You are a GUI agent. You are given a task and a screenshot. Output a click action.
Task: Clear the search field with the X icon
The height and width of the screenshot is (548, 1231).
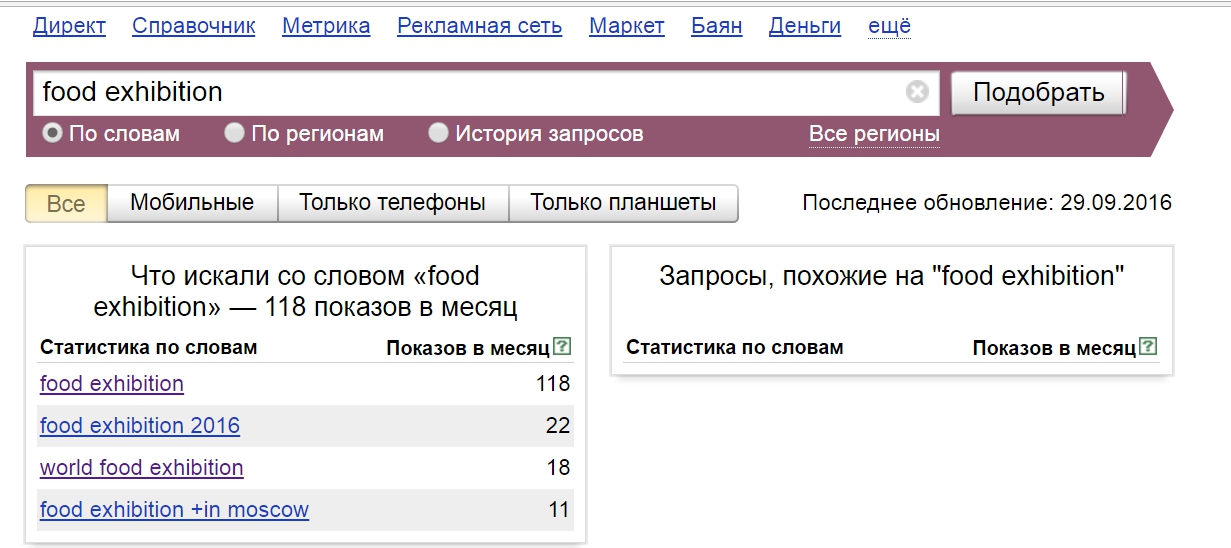coord(917,92)
